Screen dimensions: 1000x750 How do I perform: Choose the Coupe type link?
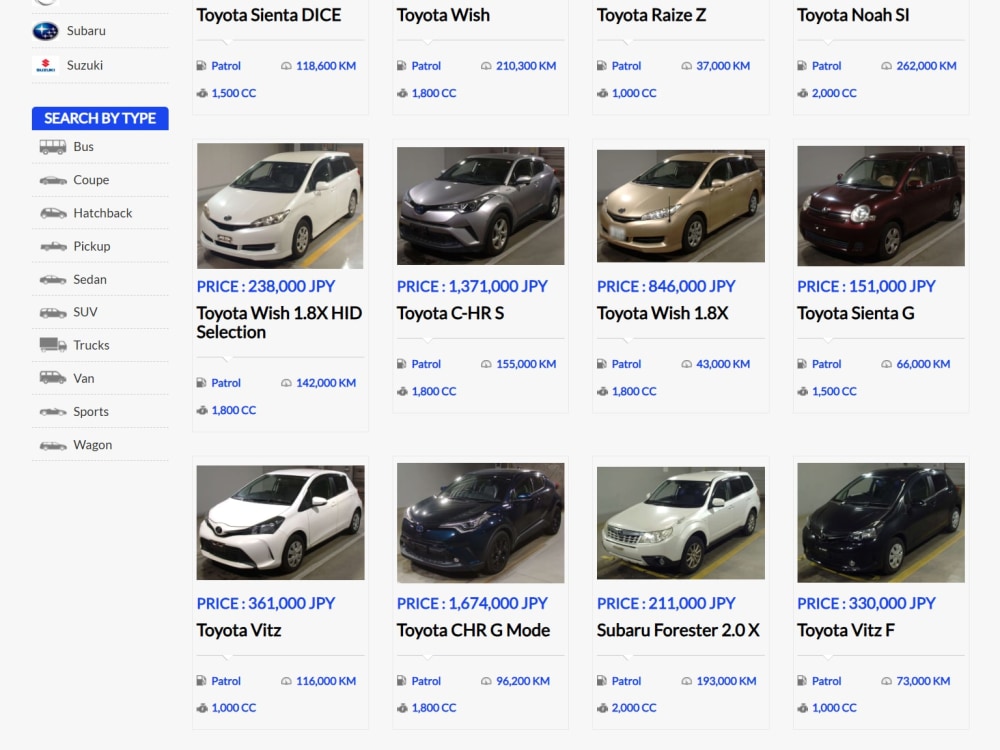point(91,180)
